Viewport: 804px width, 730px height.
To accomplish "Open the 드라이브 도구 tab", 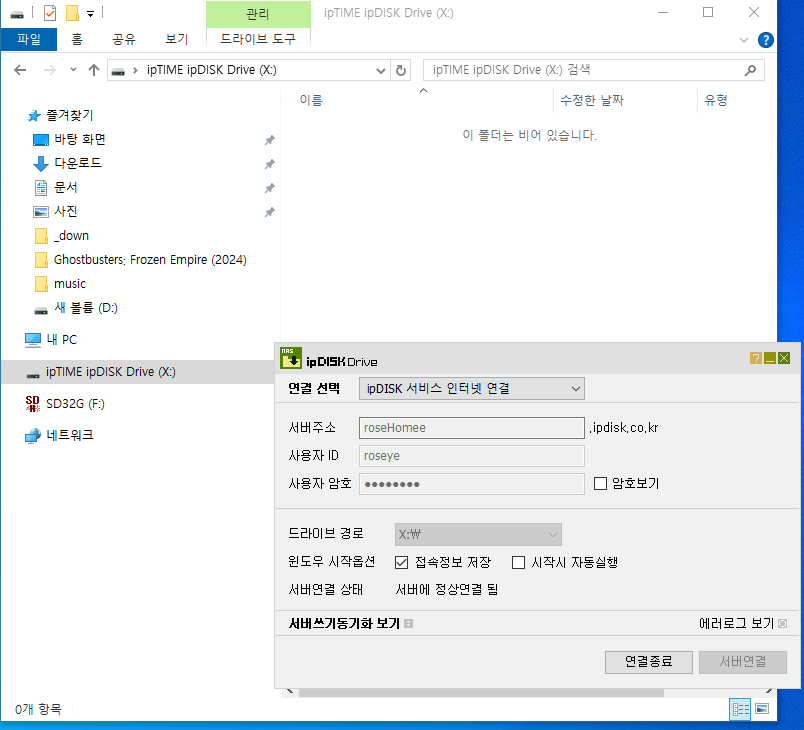I will point(258,39).
